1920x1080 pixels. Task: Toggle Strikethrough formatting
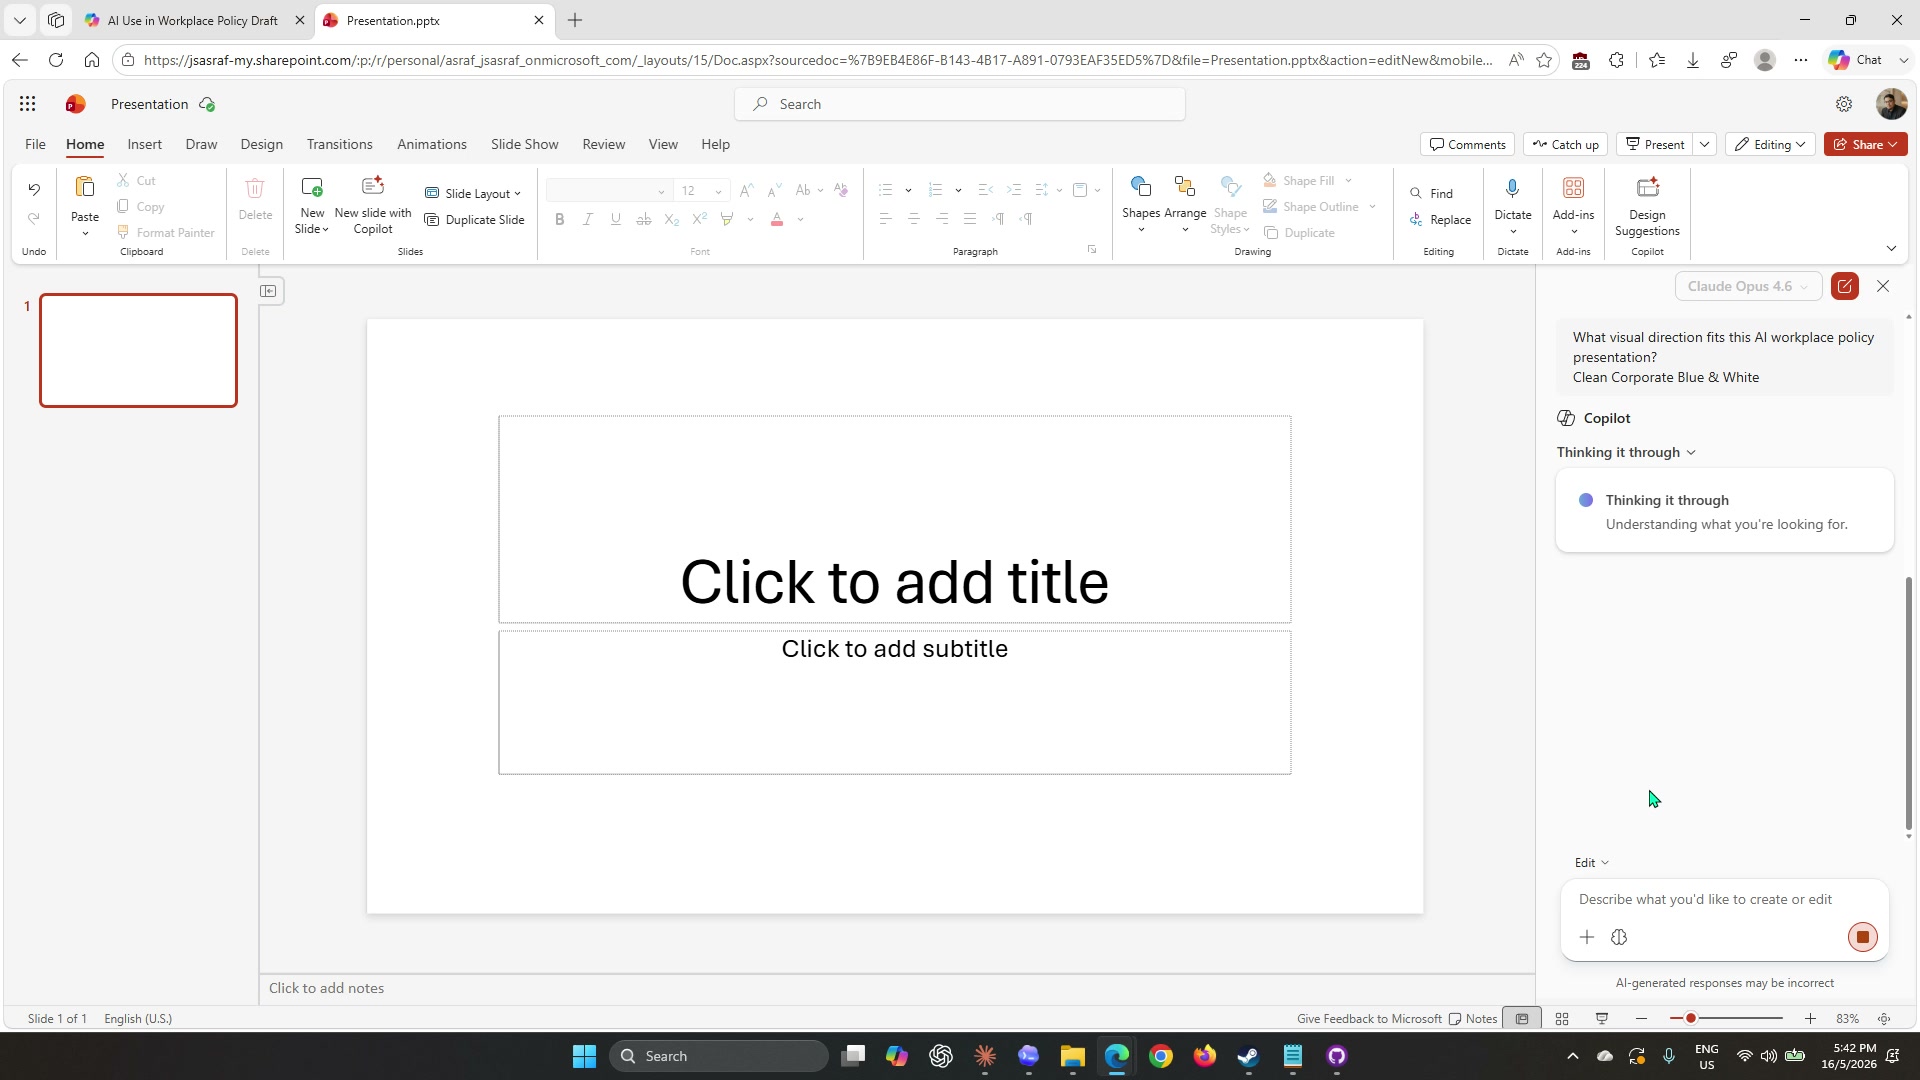click(644, 220)
